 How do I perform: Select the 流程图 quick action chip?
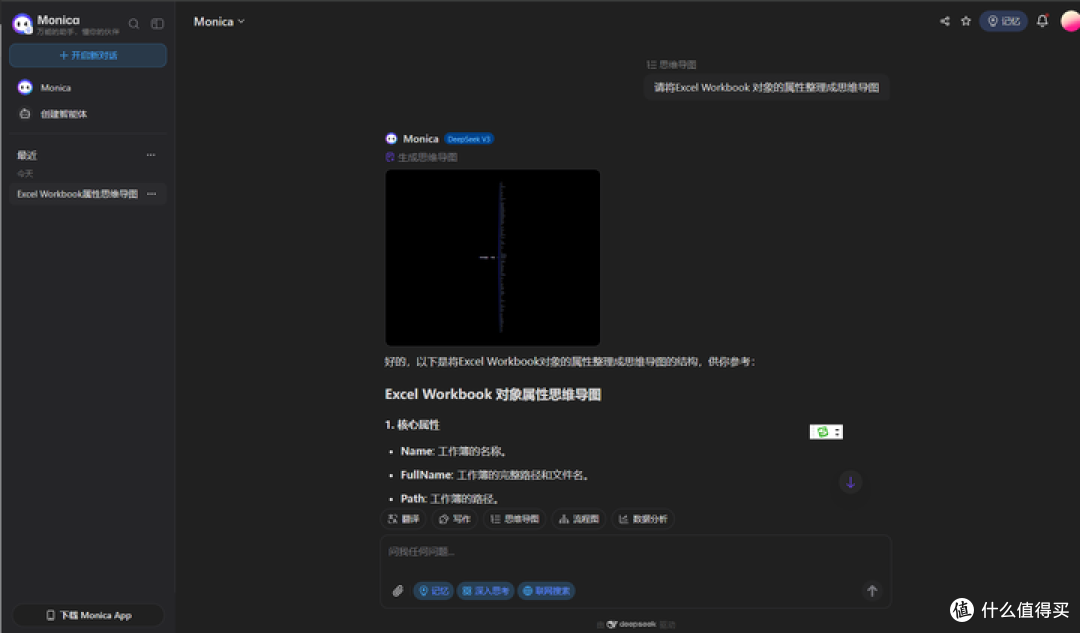[x=579, y=519]
